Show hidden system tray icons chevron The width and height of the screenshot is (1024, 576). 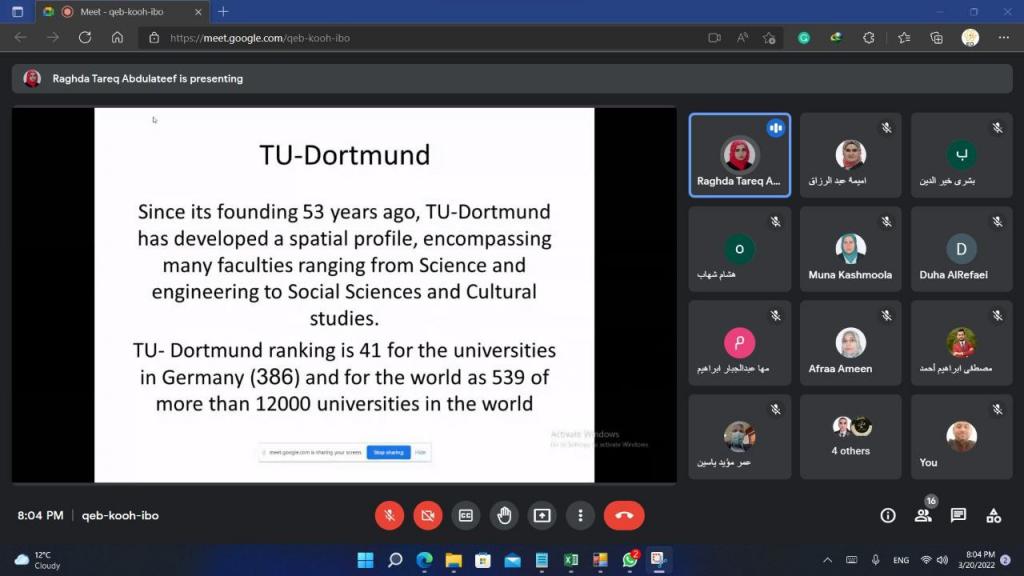(x=827, y=560)
